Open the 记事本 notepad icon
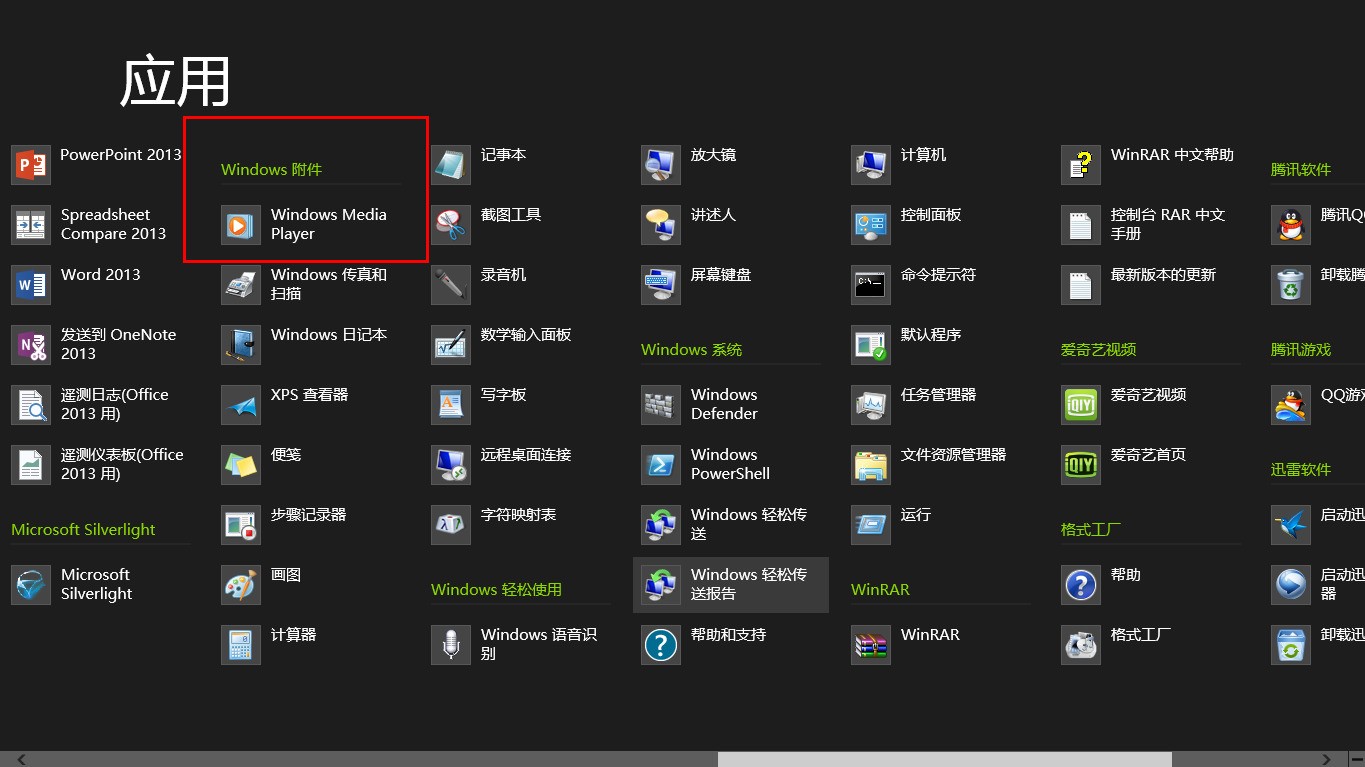The height and width of the screenshot is (767, 1365). point(451,165)
